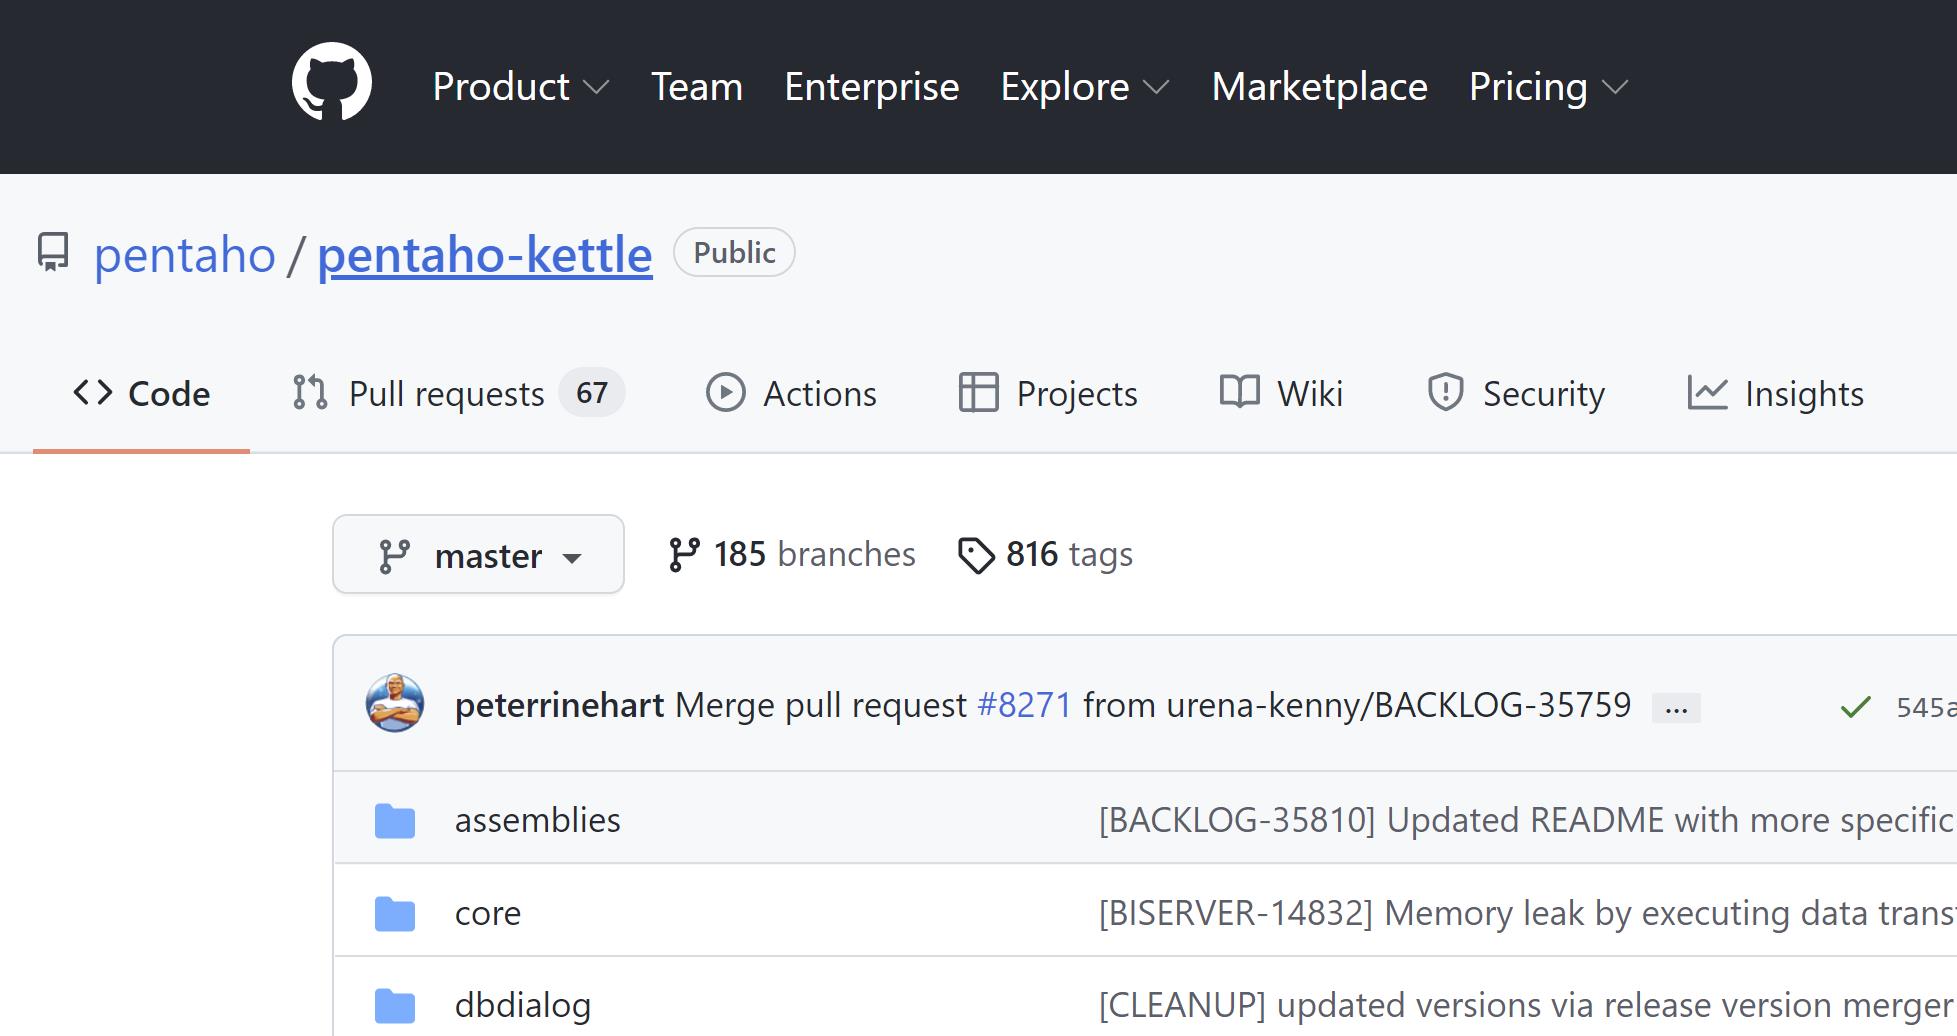The height and width of the screenshot is (1036, 1957).
Task: Select the Code tab
Action: tap(141, 394)
